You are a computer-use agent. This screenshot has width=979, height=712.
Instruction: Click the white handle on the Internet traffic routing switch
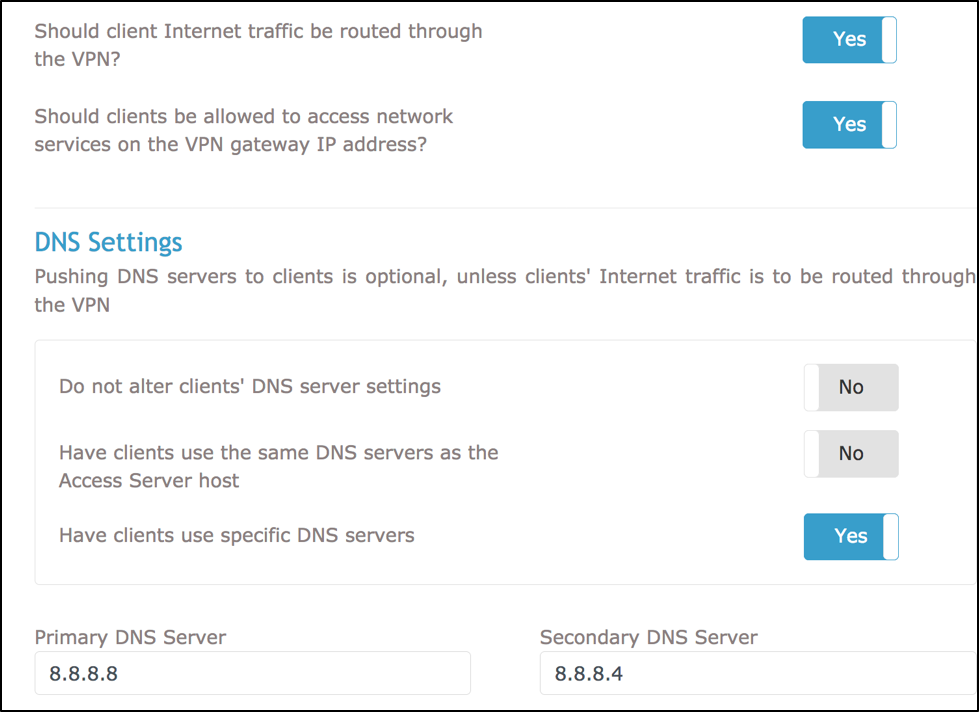pos(888,40)
